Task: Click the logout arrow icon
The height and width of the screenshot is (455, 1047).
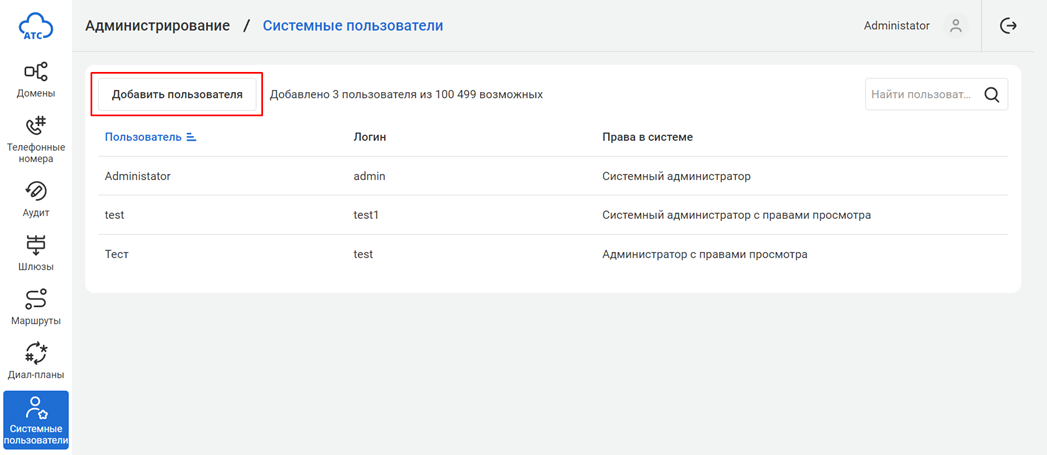Action: (x=1008, y=26)
